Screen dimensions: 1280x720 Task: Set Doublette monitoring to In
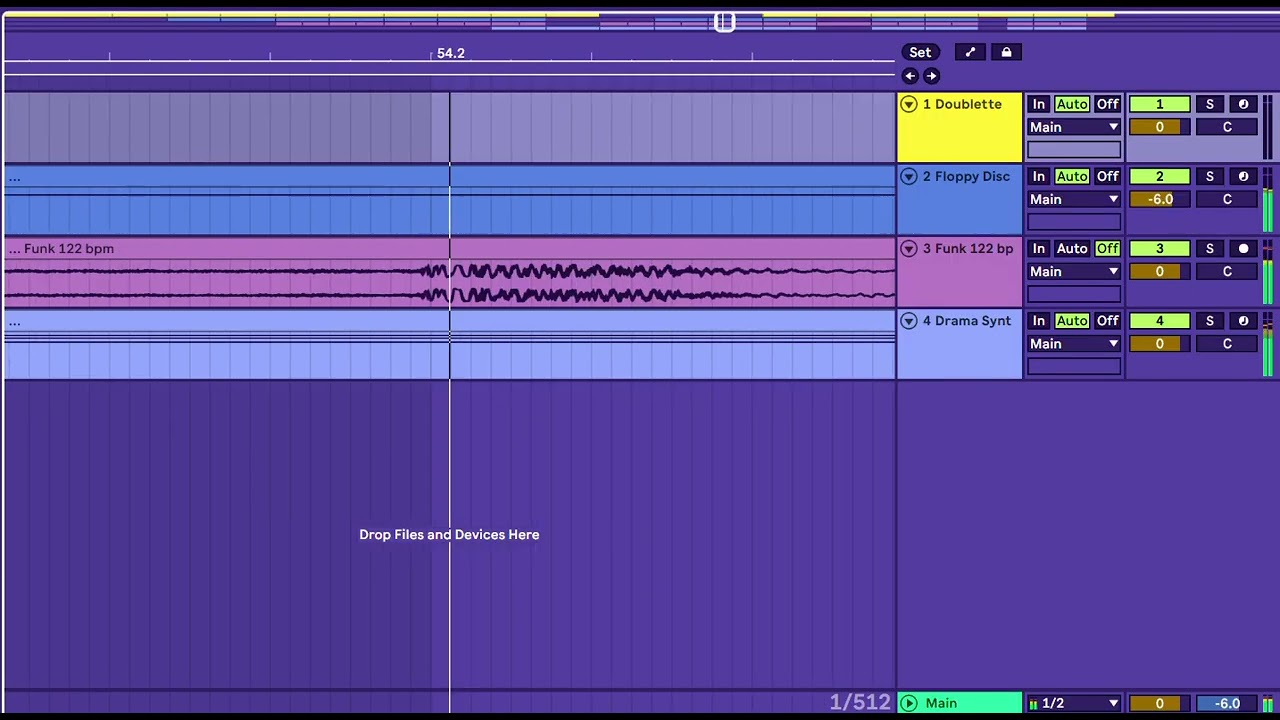point(1039,104)
